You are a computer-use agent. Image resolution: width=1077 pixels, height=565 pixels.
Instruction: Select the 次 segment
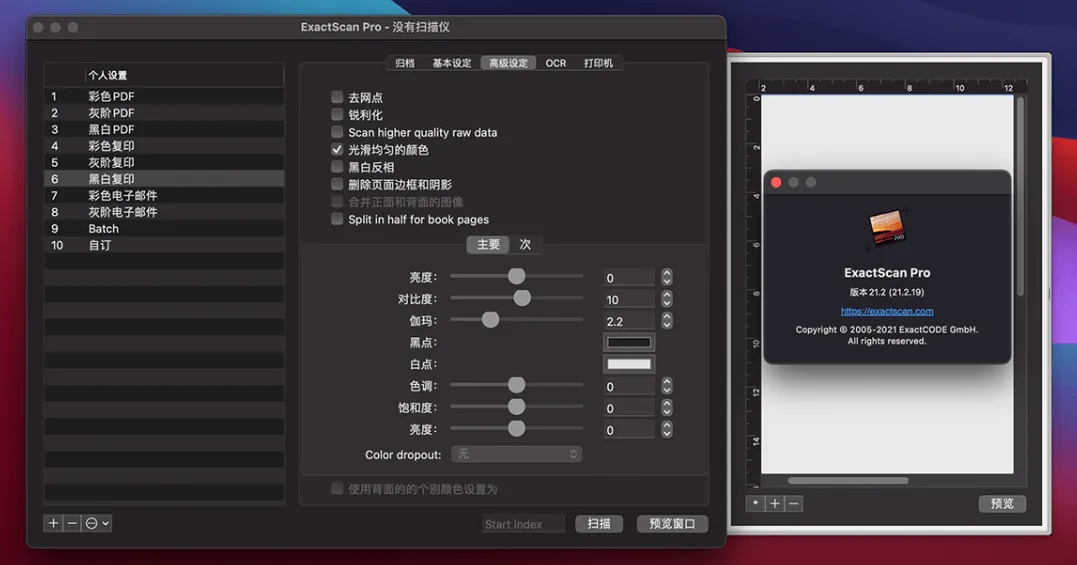click(525, 244)
